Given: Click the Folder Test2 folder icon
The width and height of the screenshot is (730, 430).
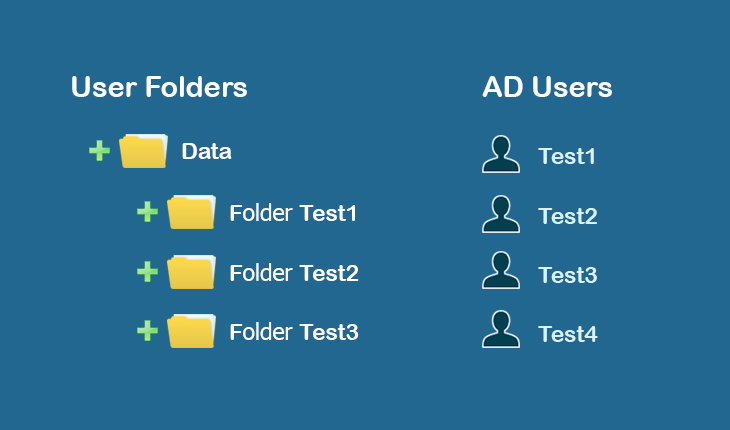Looking at the screenshot, I should (191, 272).
